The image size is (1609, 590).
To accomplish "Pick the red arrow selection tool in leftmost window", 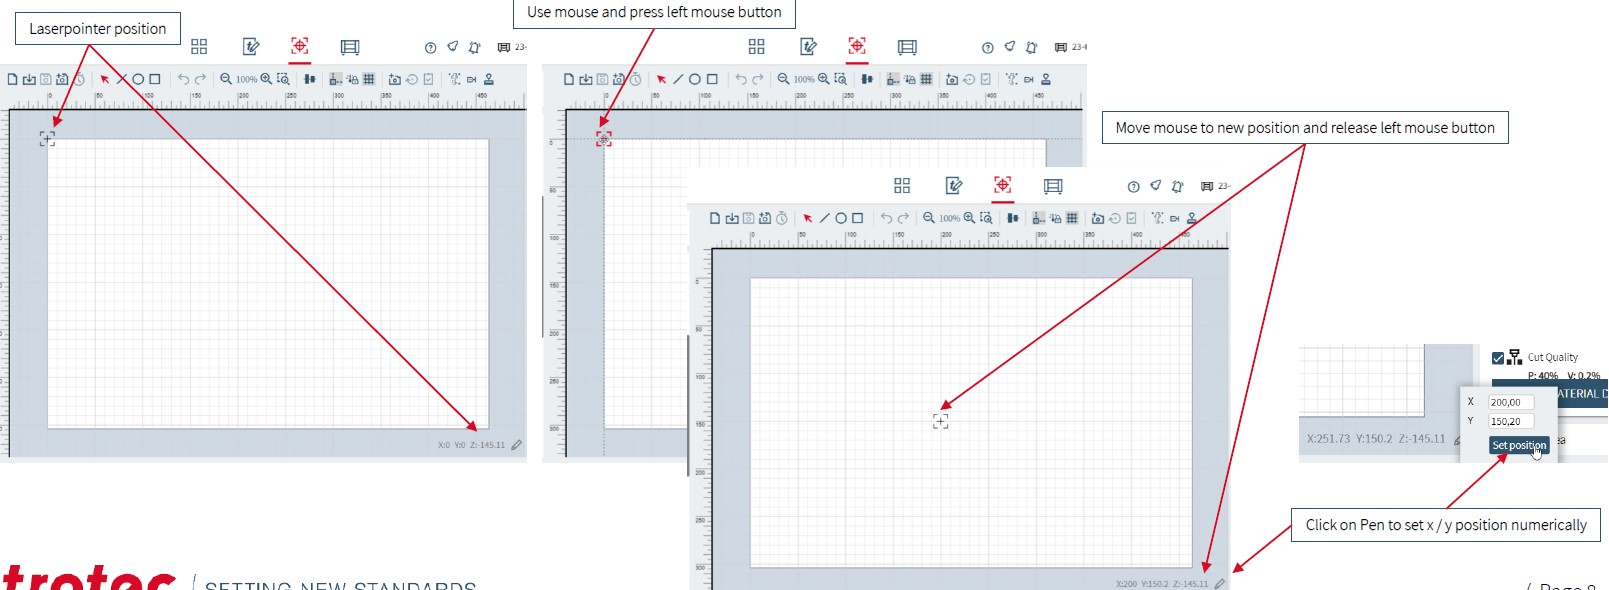I will [x=104, y=79].
